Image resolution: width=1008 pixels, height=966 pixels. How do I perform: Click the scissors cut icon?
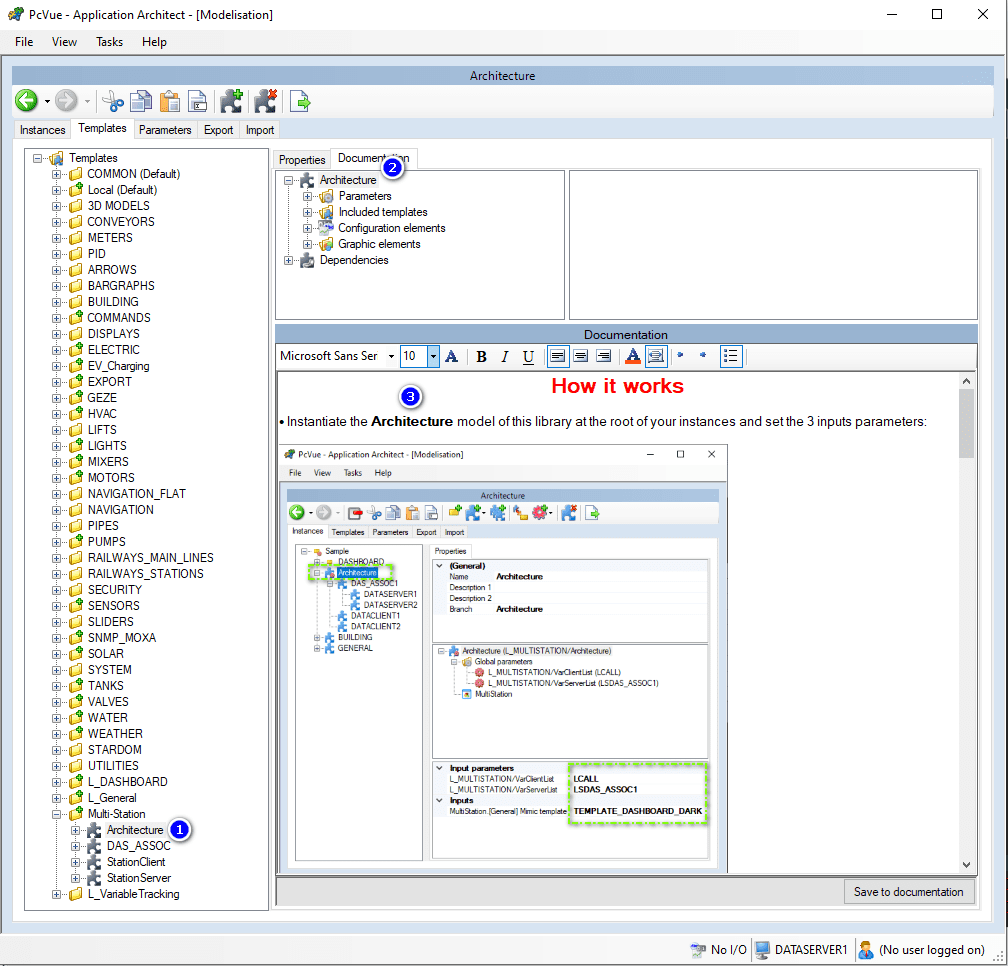tap(113, 100)
